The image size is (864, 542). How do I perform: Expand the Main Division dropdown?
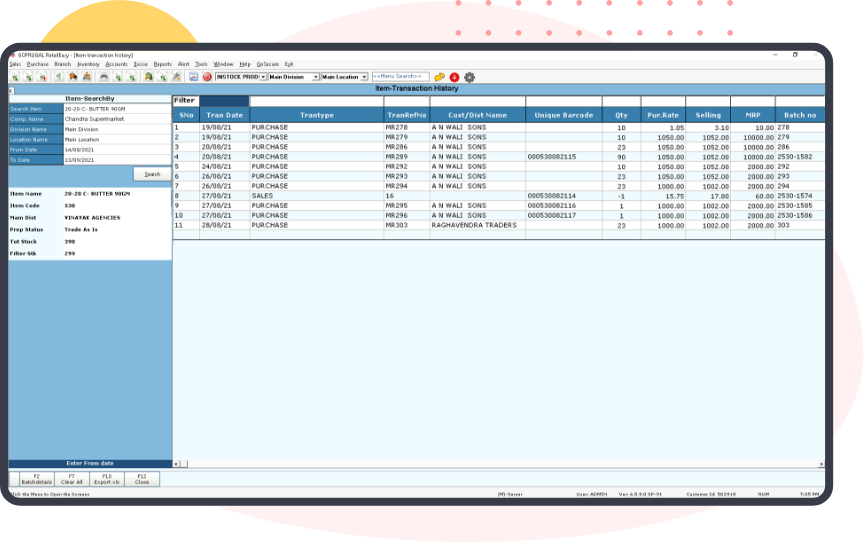(316, 77)
